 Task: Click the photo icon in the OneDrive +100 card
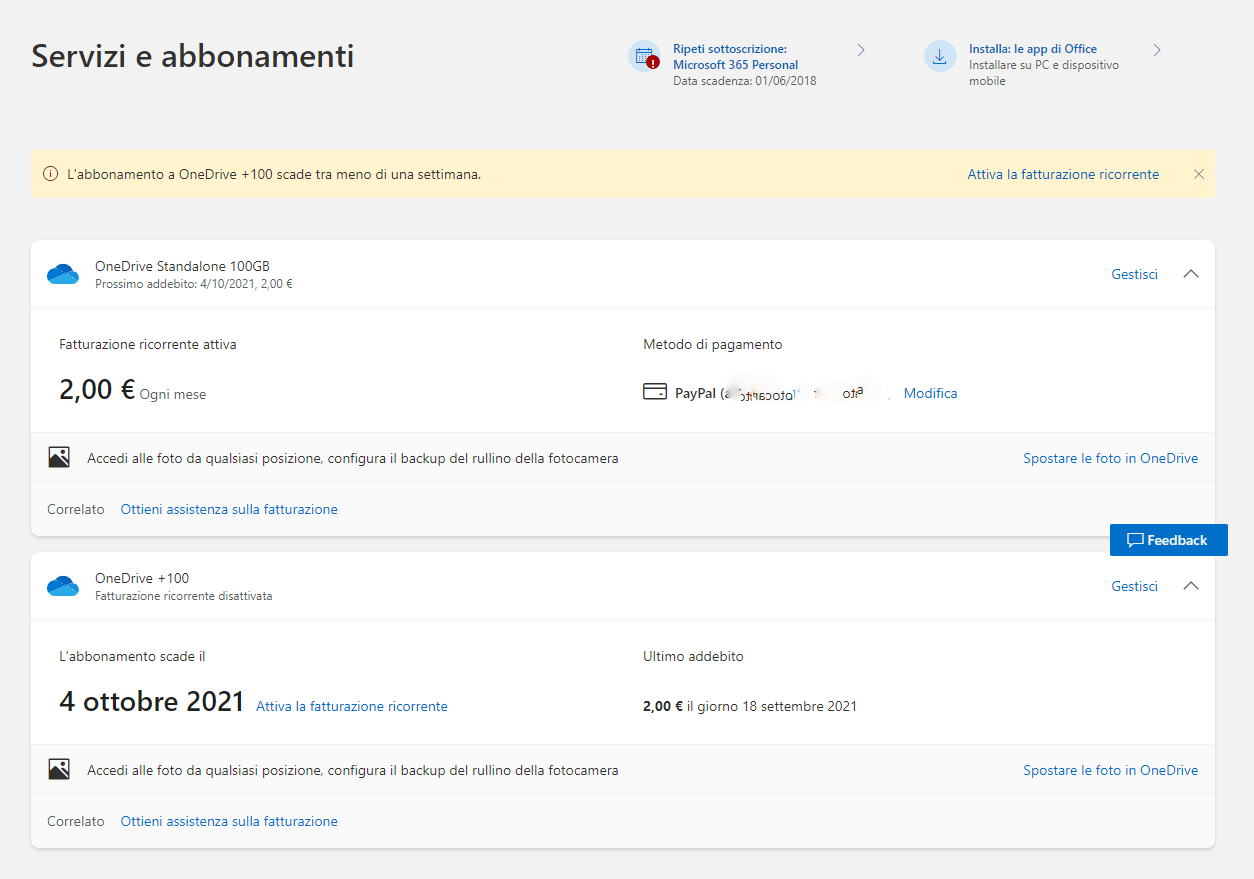click(x=59, y=770)
